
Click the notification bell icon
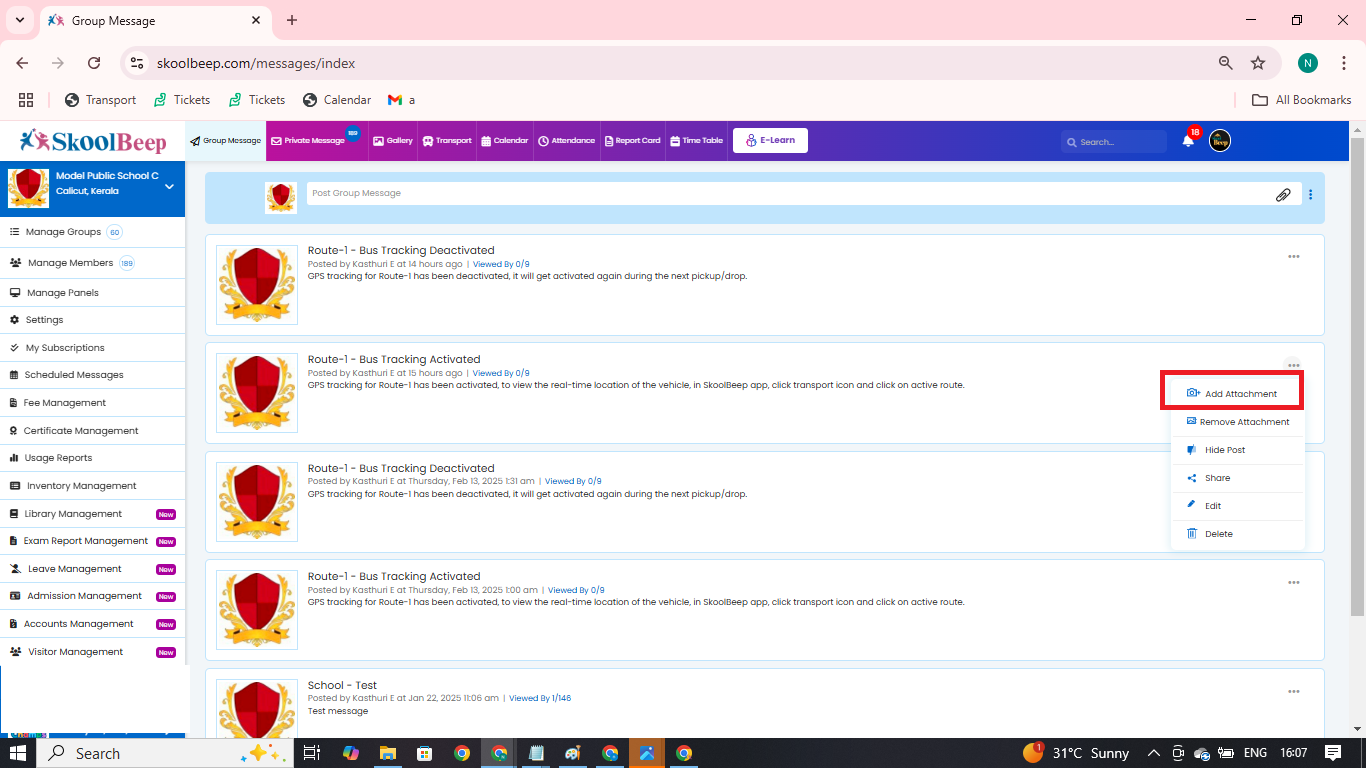pos(1188,141)
